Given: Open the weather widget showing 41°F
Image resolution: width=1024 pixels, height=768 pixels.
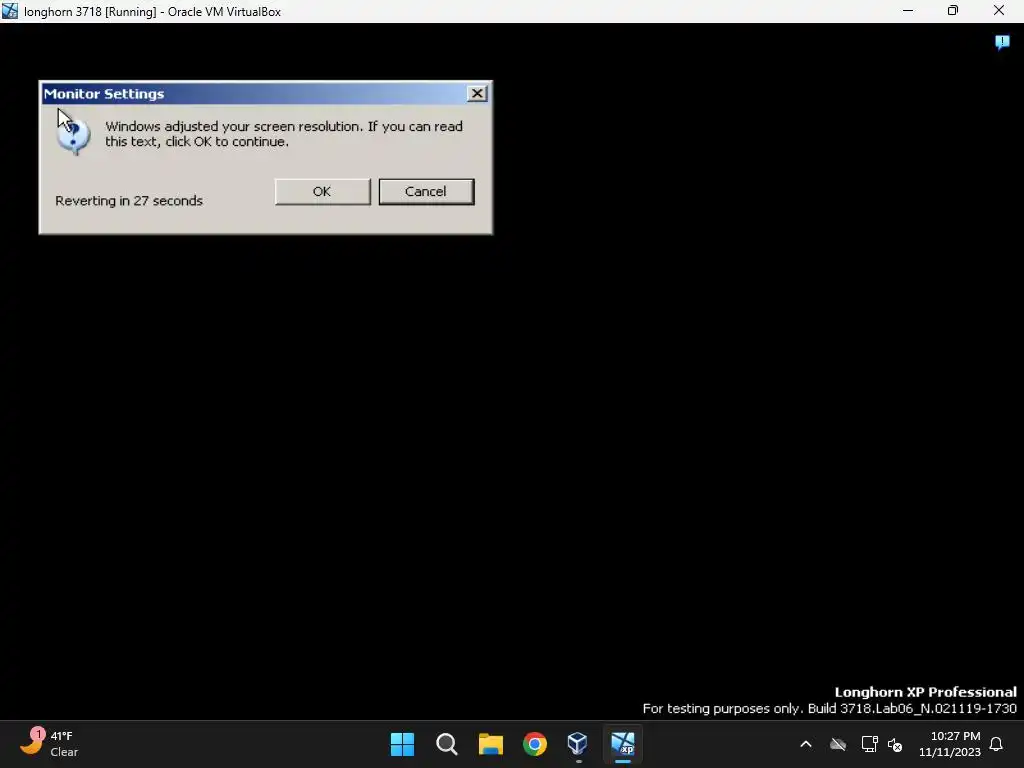Looking at the screenshot, I should [50, 744].
